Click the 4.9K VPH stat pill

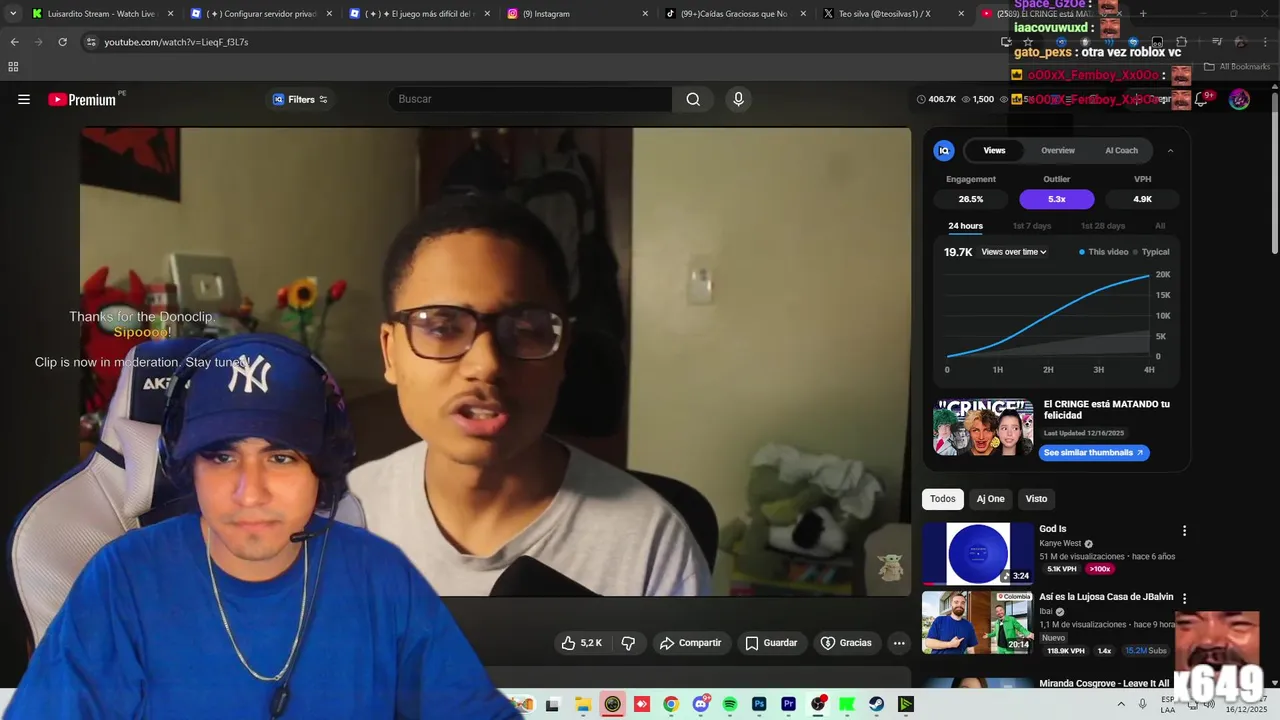point(1142,199)
